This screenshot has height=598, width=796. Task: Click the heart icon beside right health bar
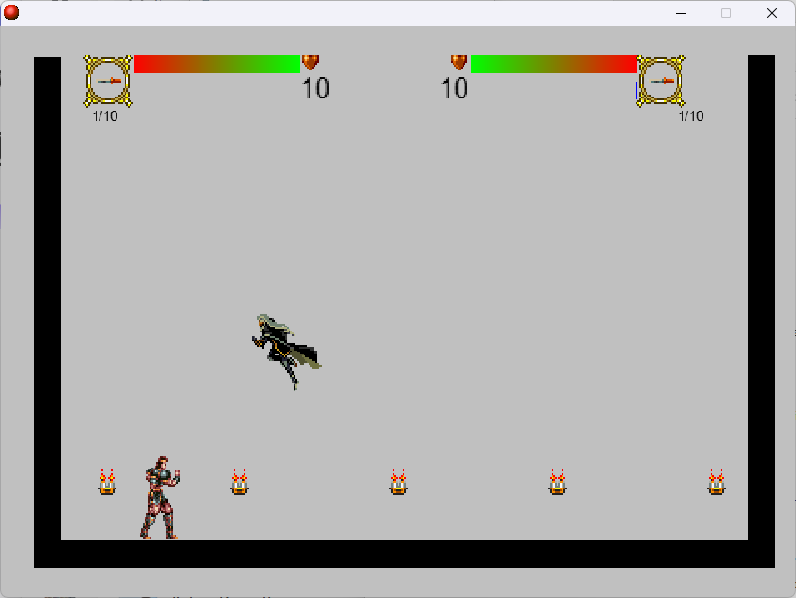pyautogui.click(x=459, y=62)
